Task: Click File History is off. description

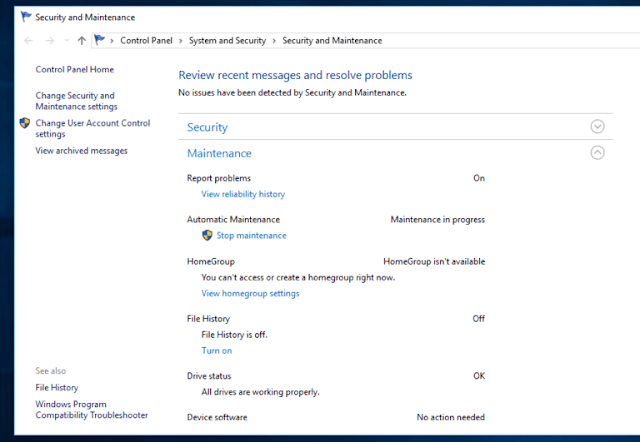Action: [234, 335]
